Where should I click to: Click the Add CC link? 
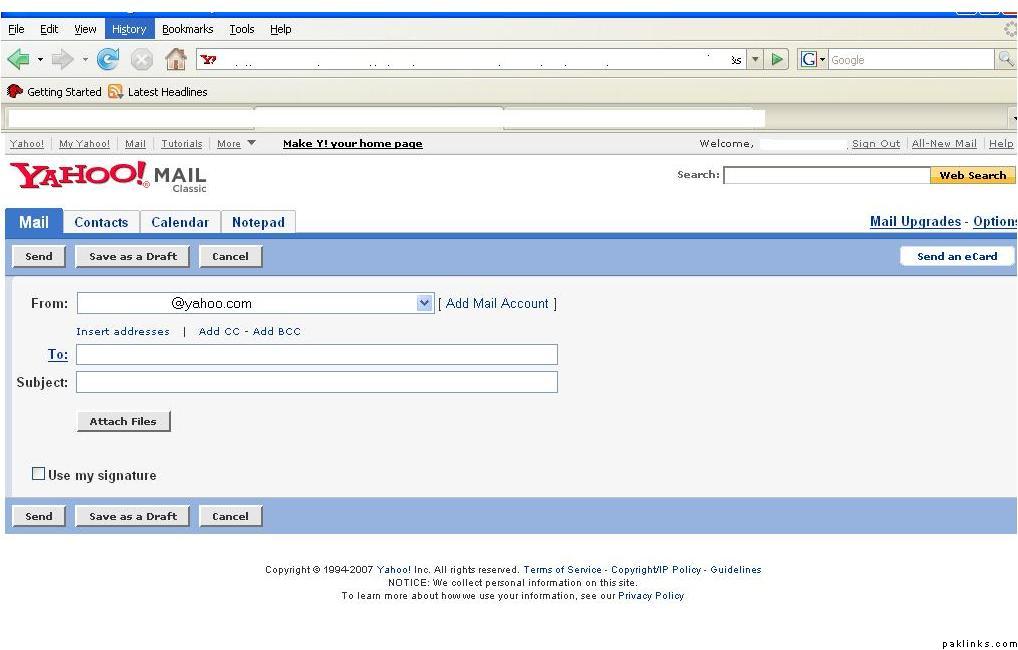pyautogui.click(x=219, y=331)
